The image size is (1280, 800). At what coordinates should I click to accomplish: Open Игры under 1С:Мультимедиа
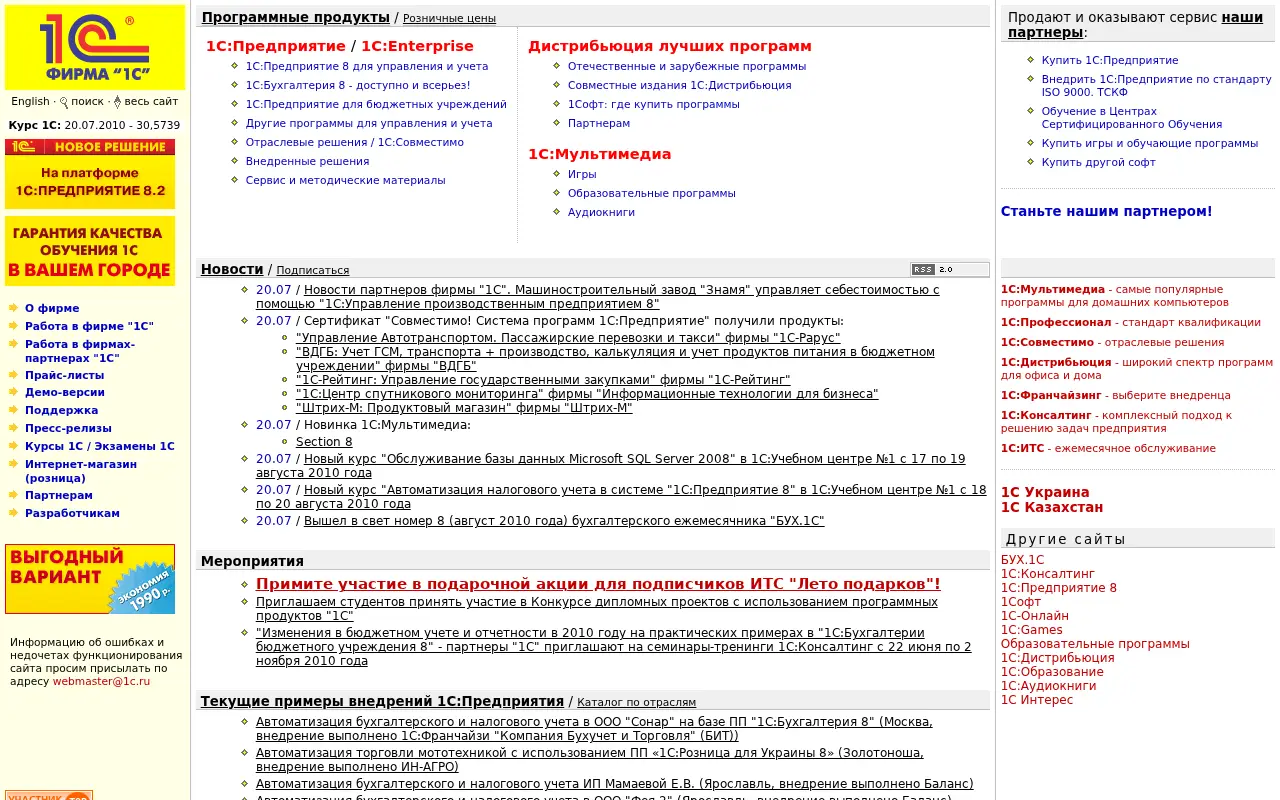582,174
